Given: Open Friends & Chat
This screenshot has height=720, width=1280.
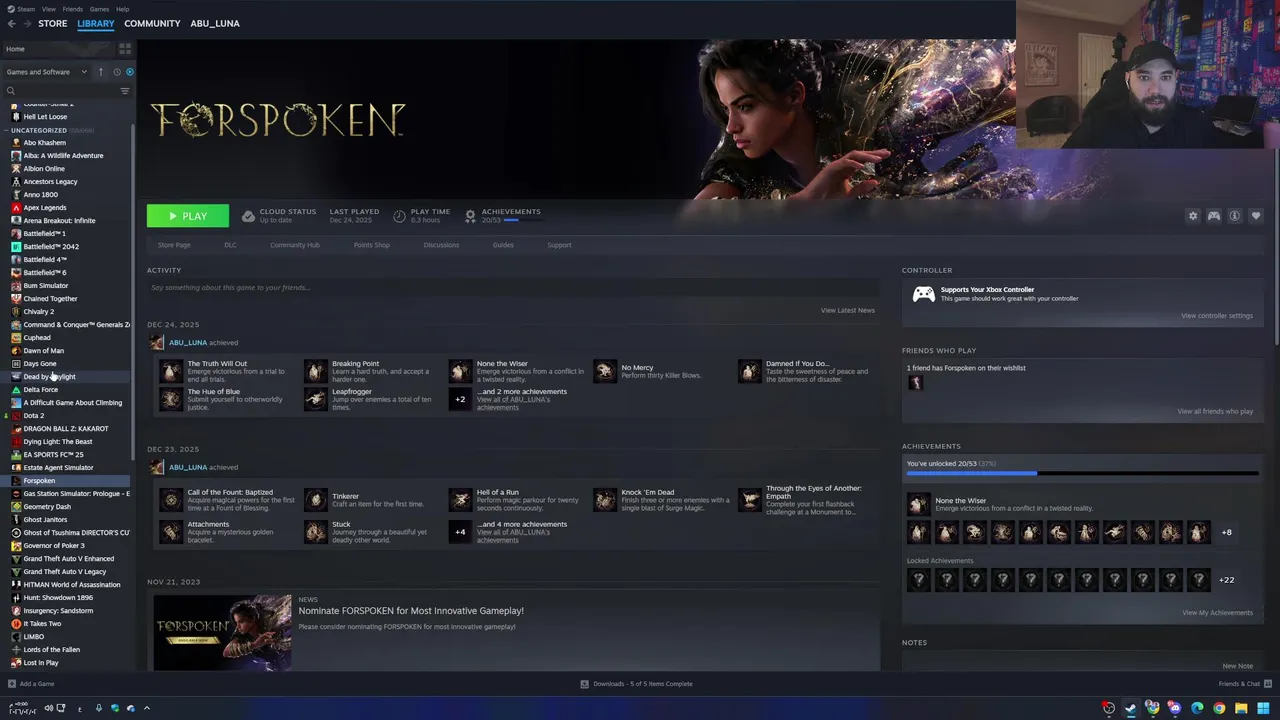Looking at the screenshot, I should (1243, 684).
